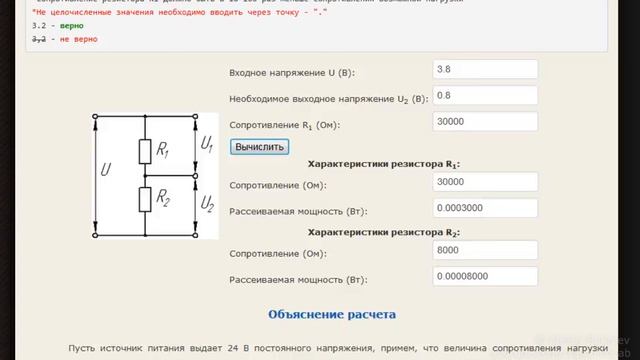This screenshot has height=360, width=640.
Task: Select R2 resistance result field 8000
Action: tap(485, 250)
